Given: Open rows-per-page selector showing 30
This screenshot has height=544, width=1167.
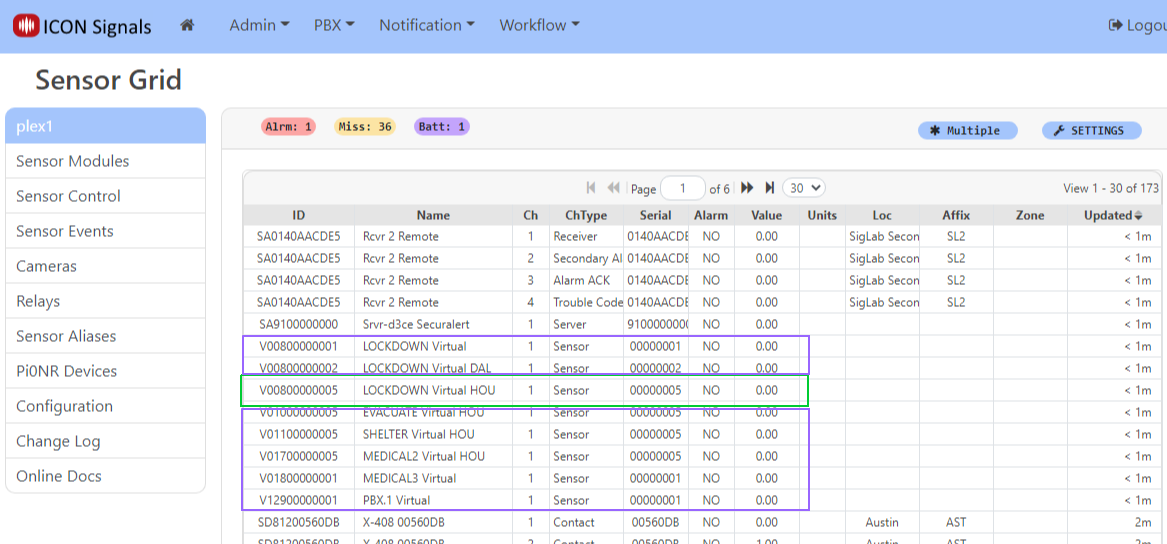Looking at the screenshot, I should (x=803, y=188).
